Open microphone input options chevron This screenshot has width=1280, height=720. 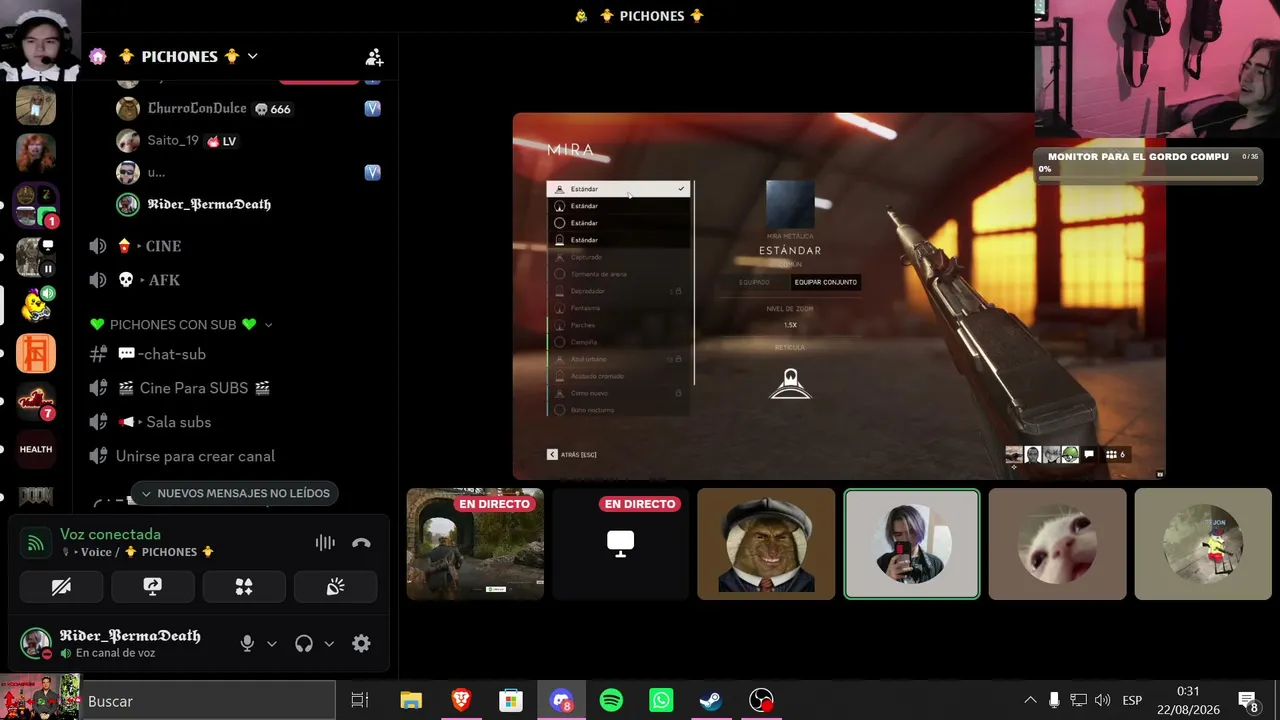[271, 644]
